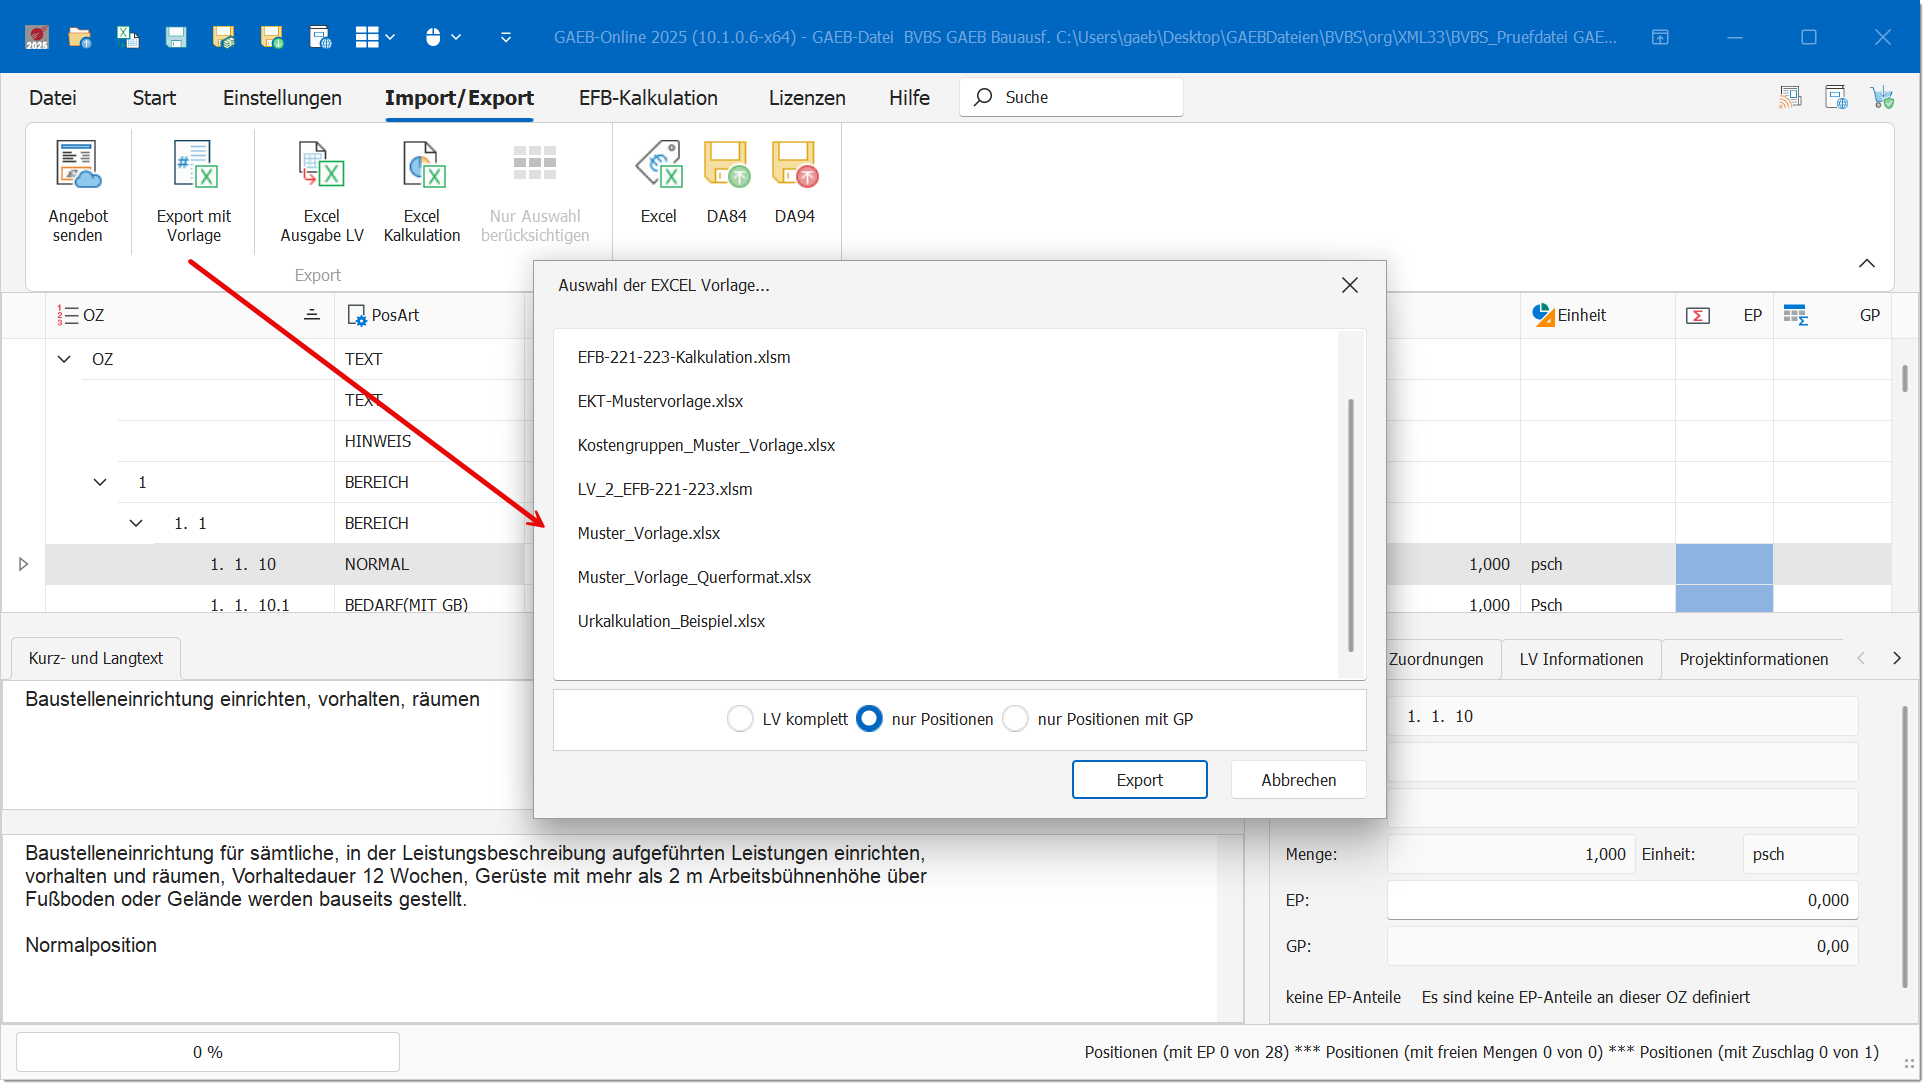Select nur Positionen mit GP option
Screen dimensions: 1926x1086
pos(1015,719)
